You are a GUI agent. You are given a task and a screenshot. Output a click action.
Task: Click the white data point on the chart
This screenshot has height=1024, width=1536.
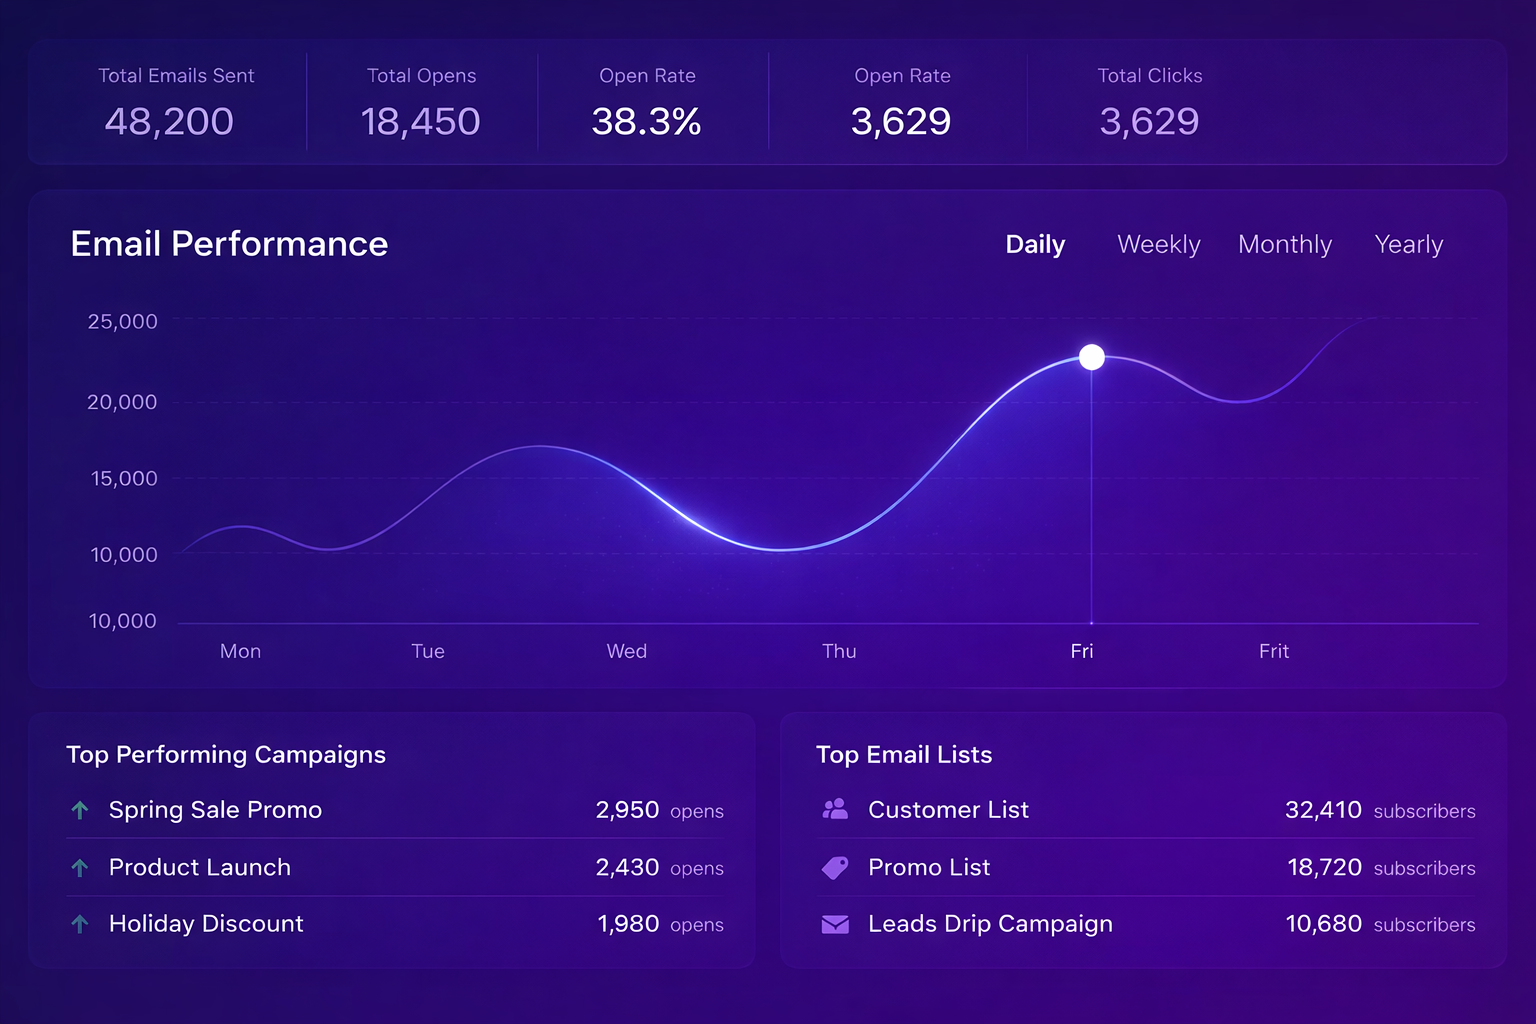[1092, 357]
